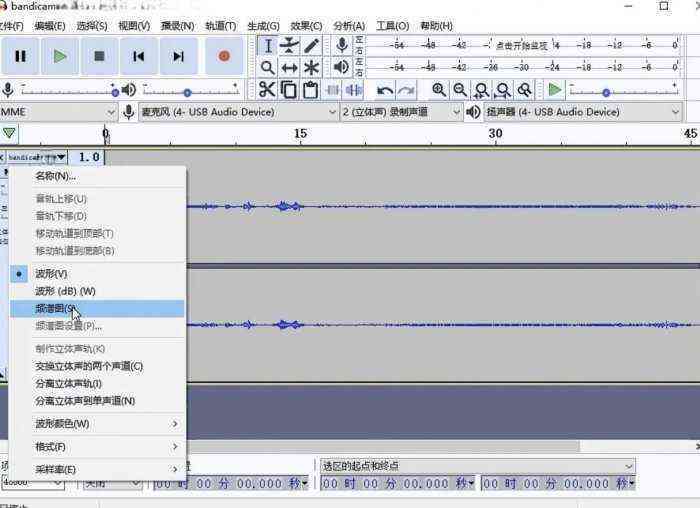
Task: Open the selection start and end dropdown
Action: (477, 466)
